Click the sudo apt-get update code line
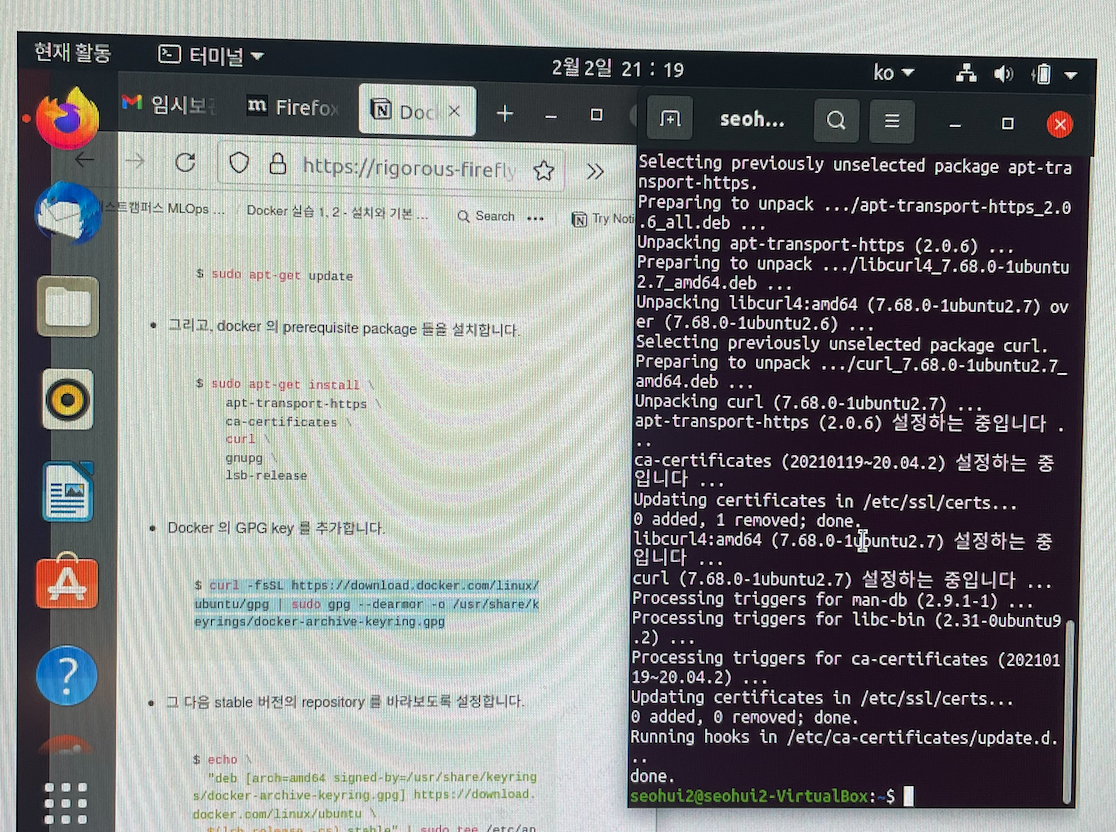 tap(274, 275)
